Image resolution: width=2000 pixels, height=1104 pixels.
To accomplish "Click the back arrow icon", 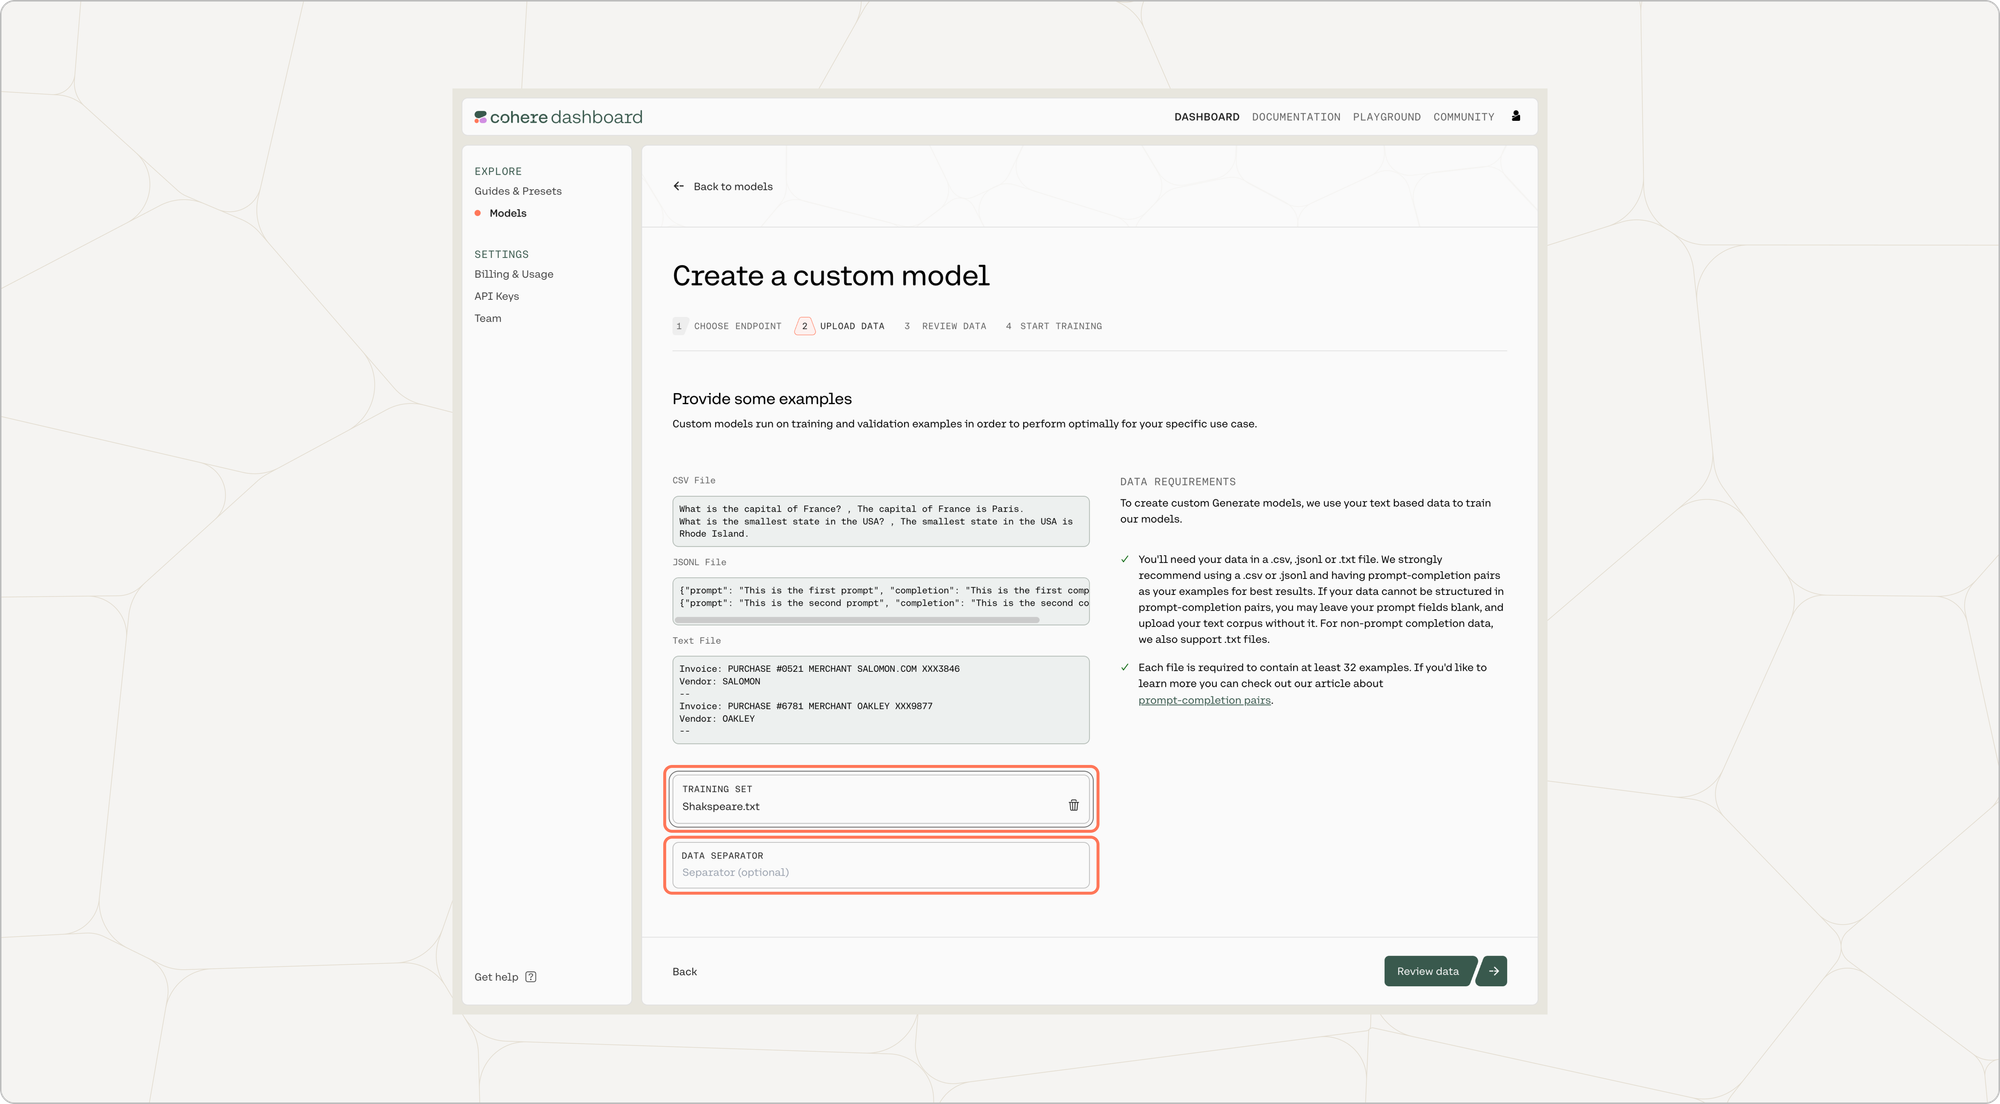I will pyautogui.click(x=679, y=186).
